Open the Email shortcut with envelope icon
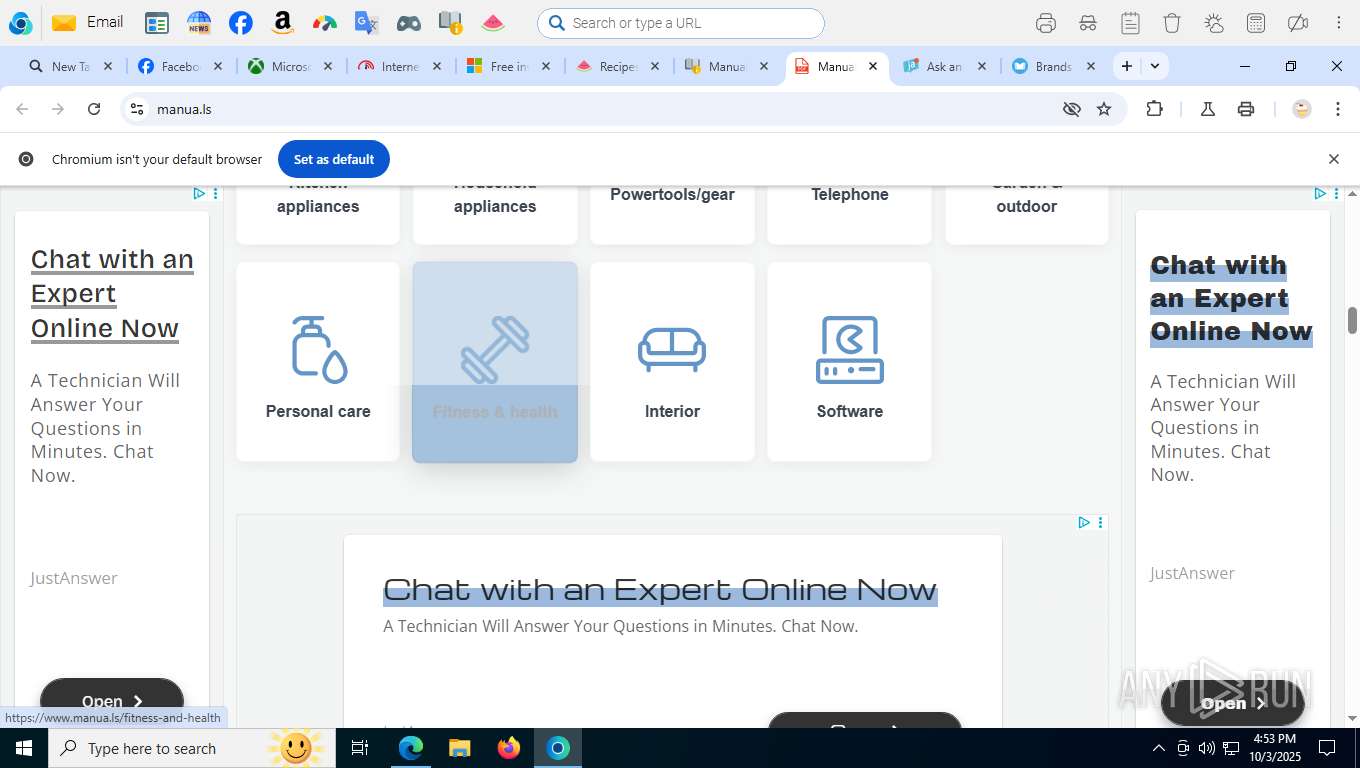The image size is (1360, 768). tap(88, 22)
